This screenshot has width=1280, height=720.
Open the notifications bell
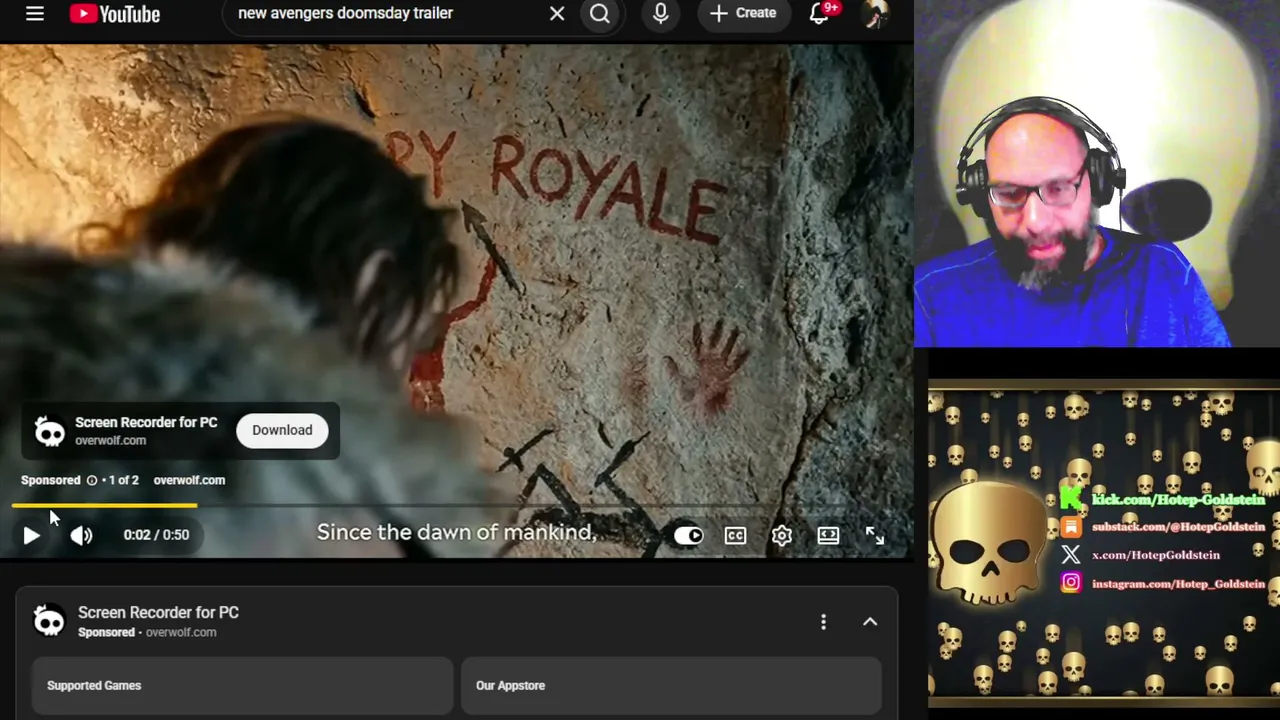(x=819, y=13)
